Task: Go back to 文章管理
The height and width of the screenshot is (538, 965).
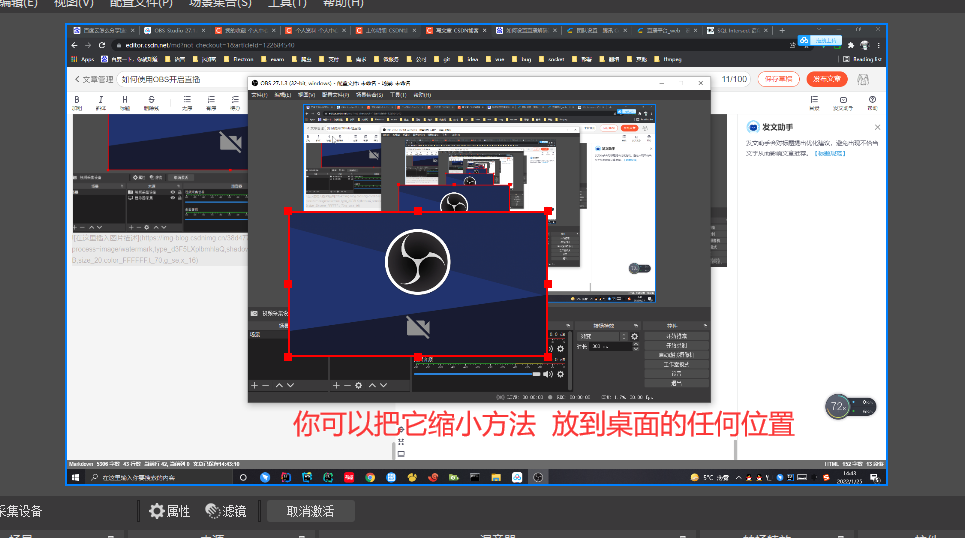Action: pyautogui.click(x=94, y=79)
